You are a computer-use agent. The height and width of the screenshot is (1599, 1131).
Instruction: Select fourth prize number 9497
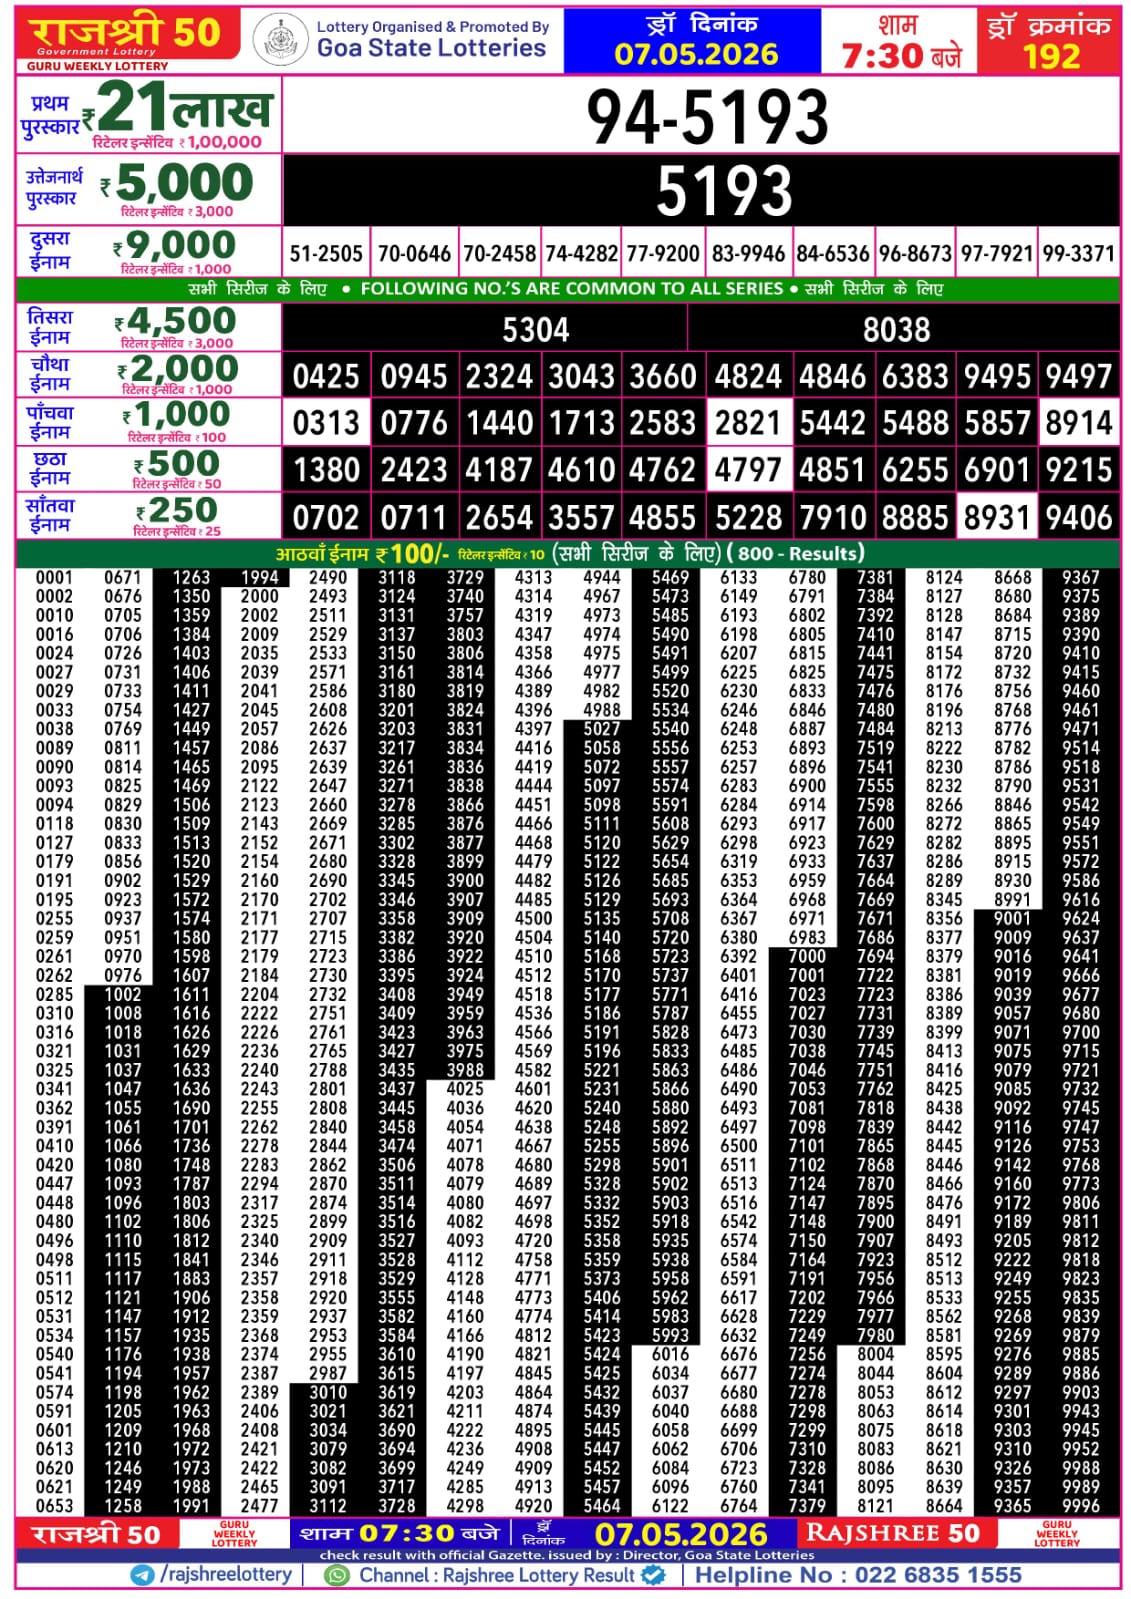(1078, 377)
